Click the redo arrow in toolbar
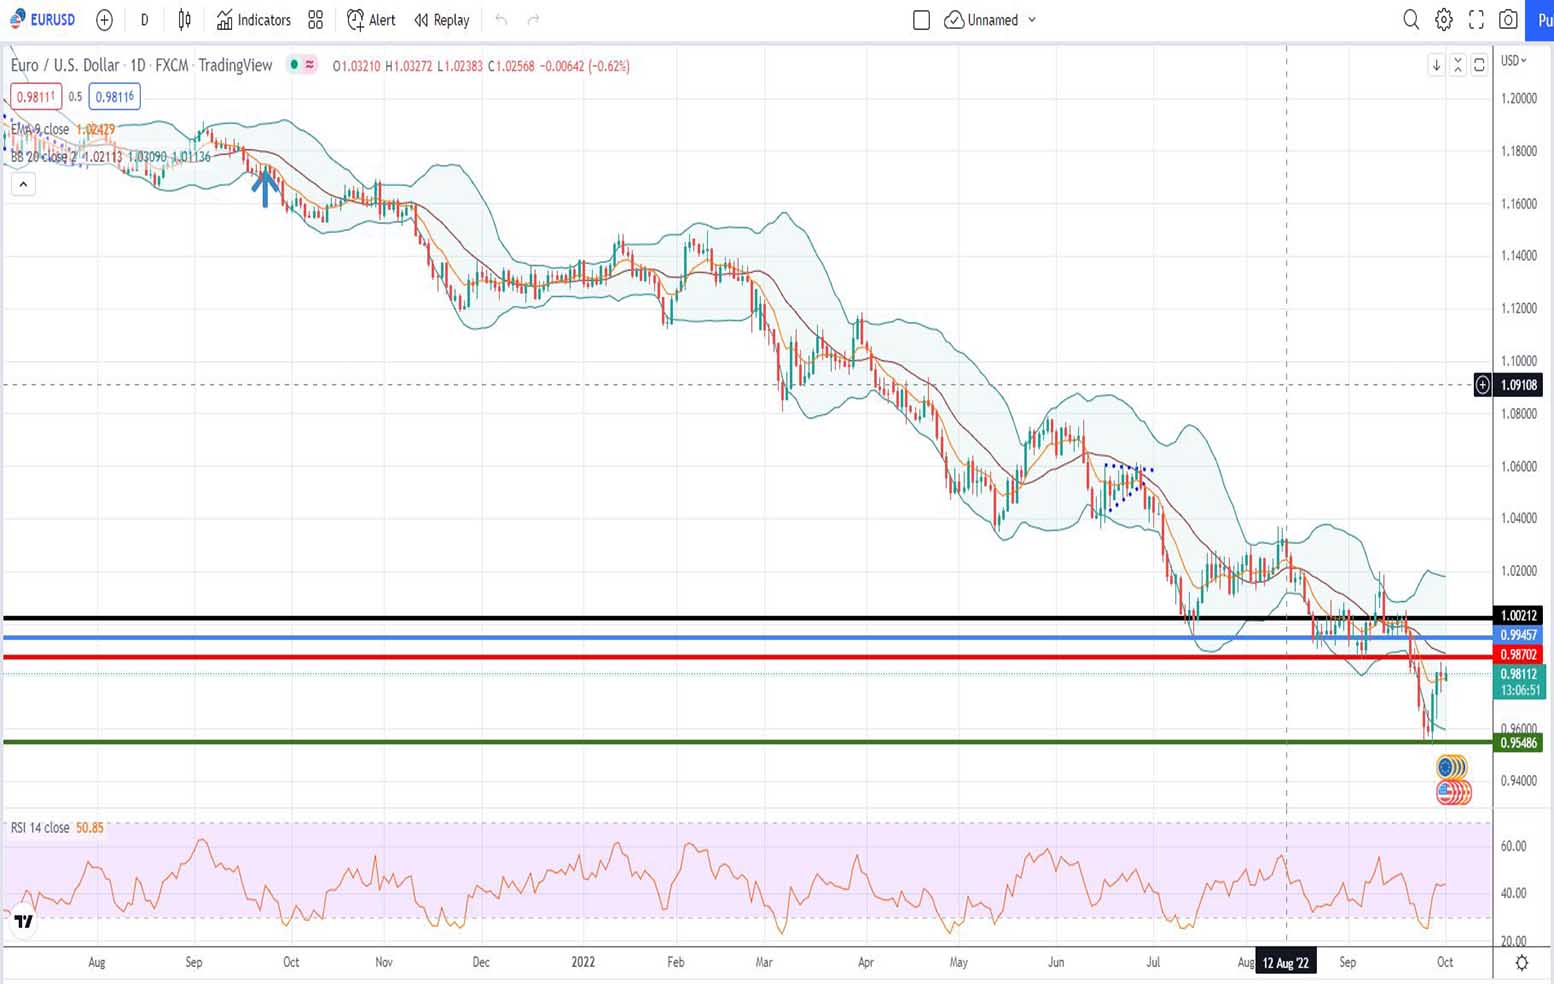1554x984 pixels. tap(534, 20)
